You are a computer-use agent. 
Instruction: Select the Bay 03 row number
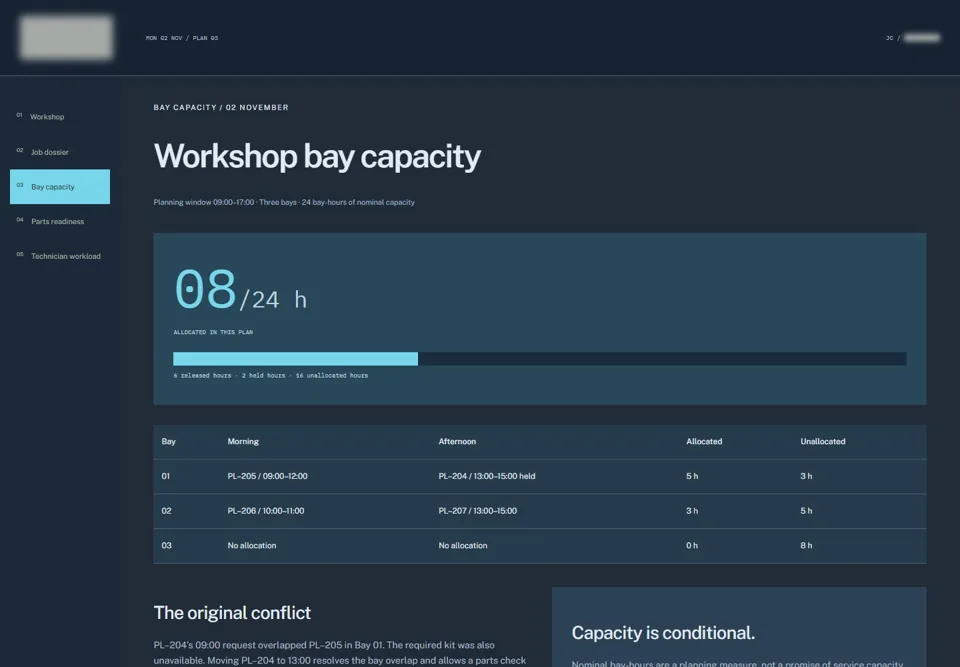pyautogui.click(x=167, y=546)
